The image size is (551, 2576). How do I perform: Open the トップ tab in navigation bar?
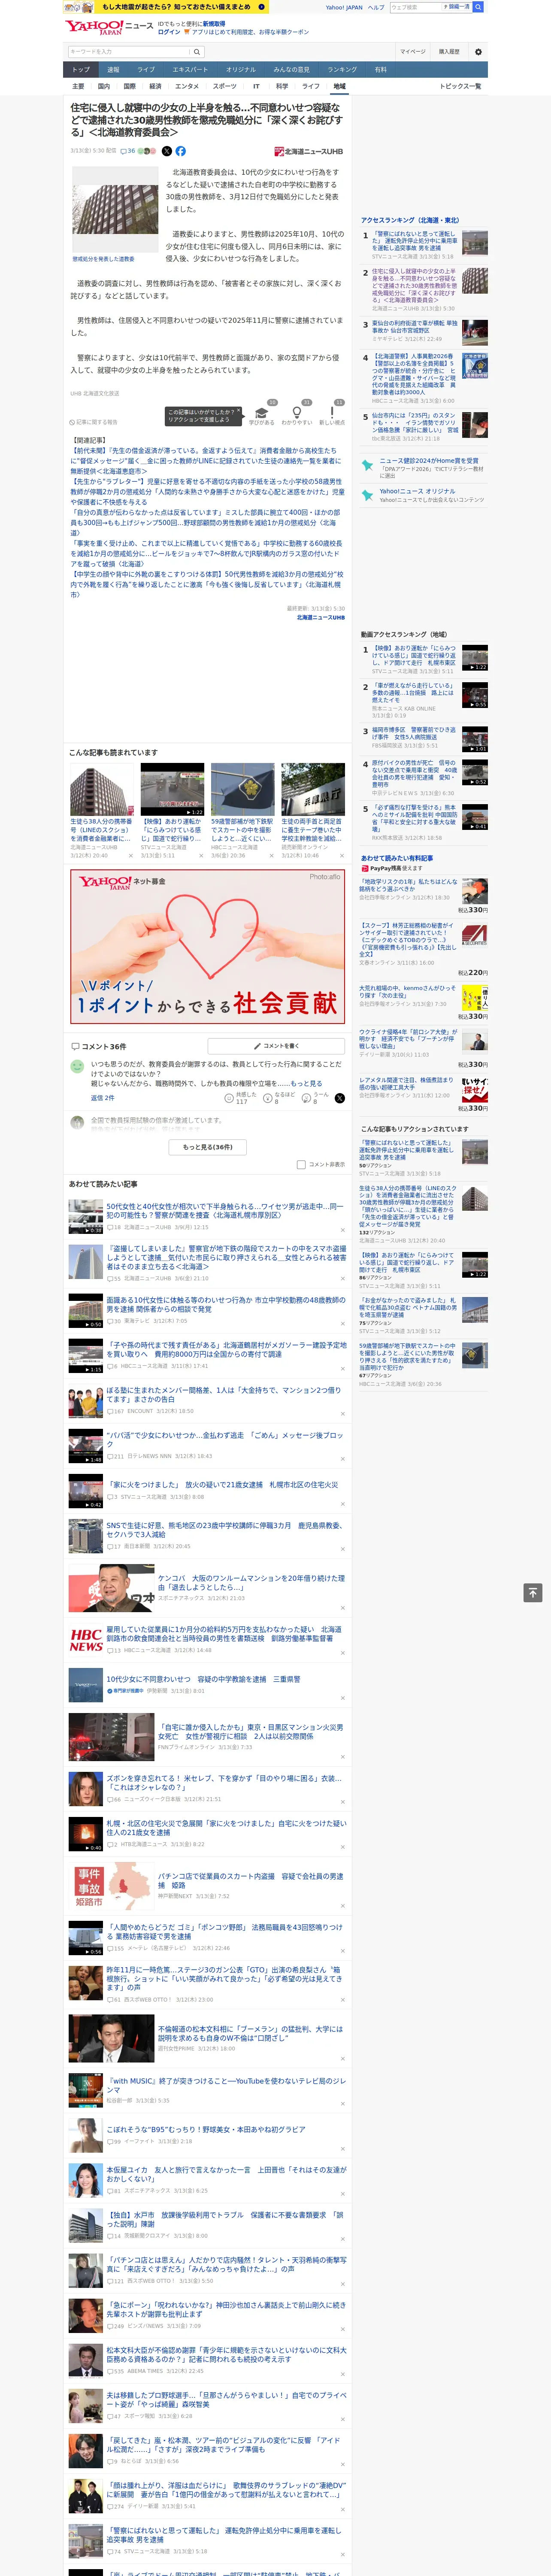click(81, 70)
